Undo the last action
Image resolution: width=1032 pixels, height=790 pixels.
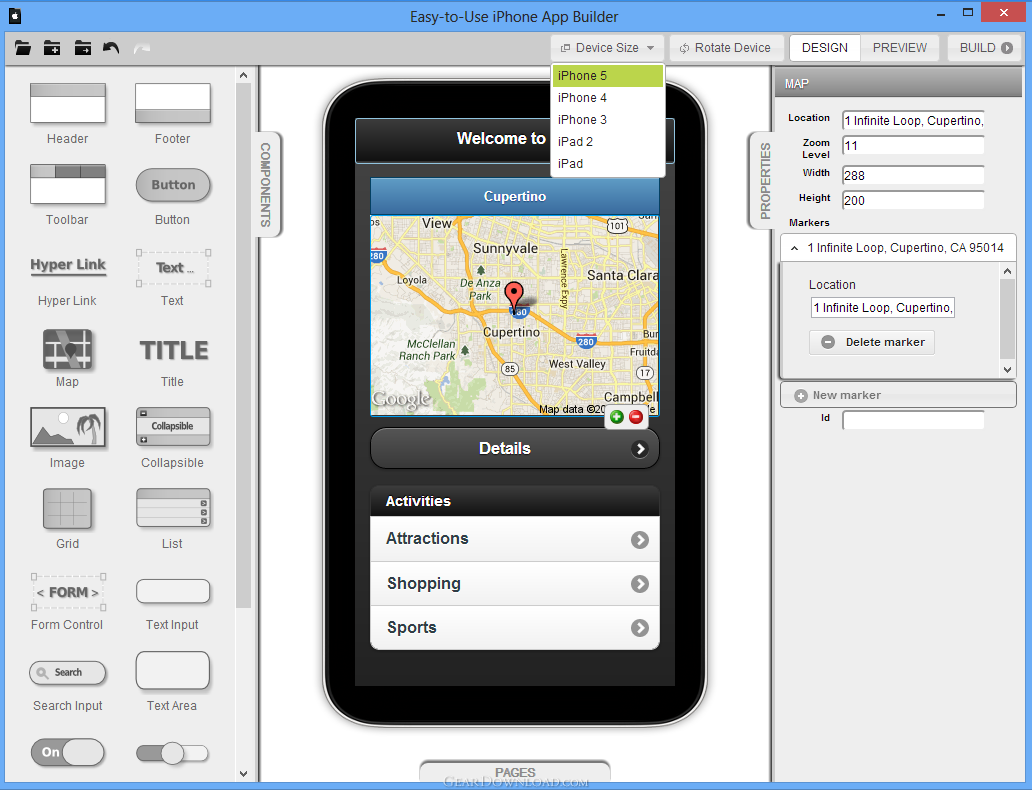tap(111, 48)
